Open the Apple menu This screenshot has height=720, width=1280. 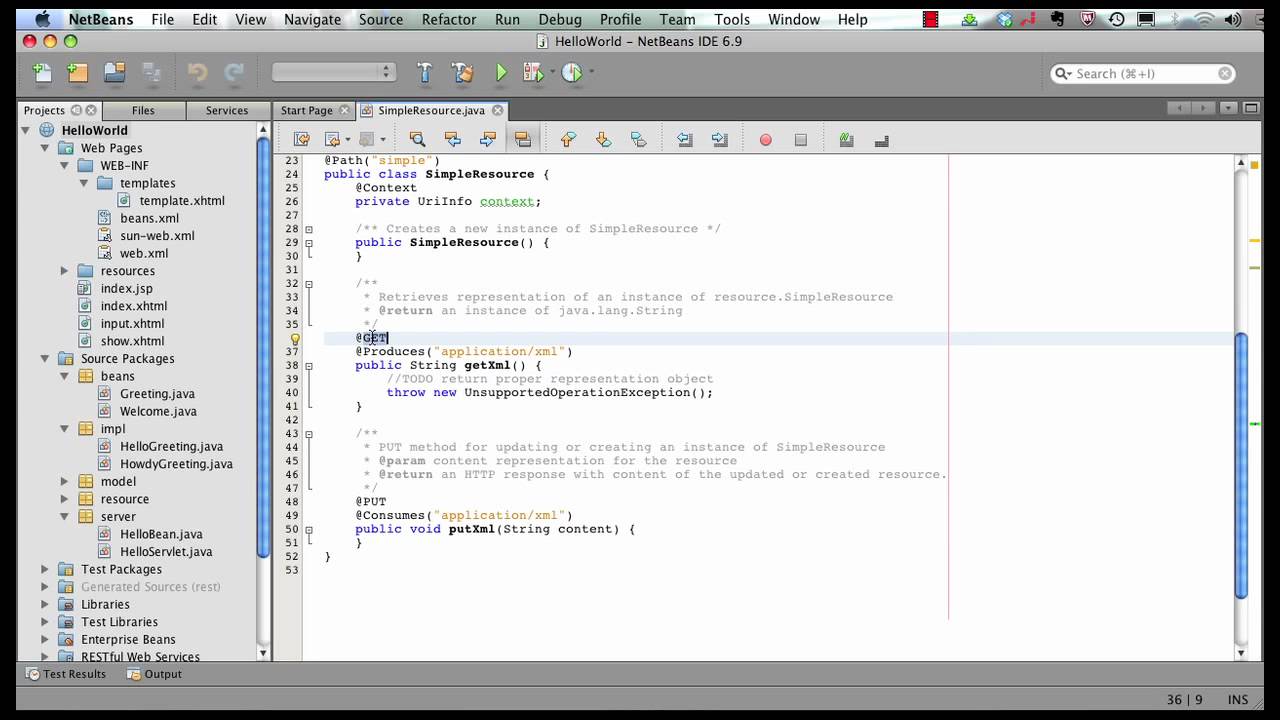click(x=41, y=19)
